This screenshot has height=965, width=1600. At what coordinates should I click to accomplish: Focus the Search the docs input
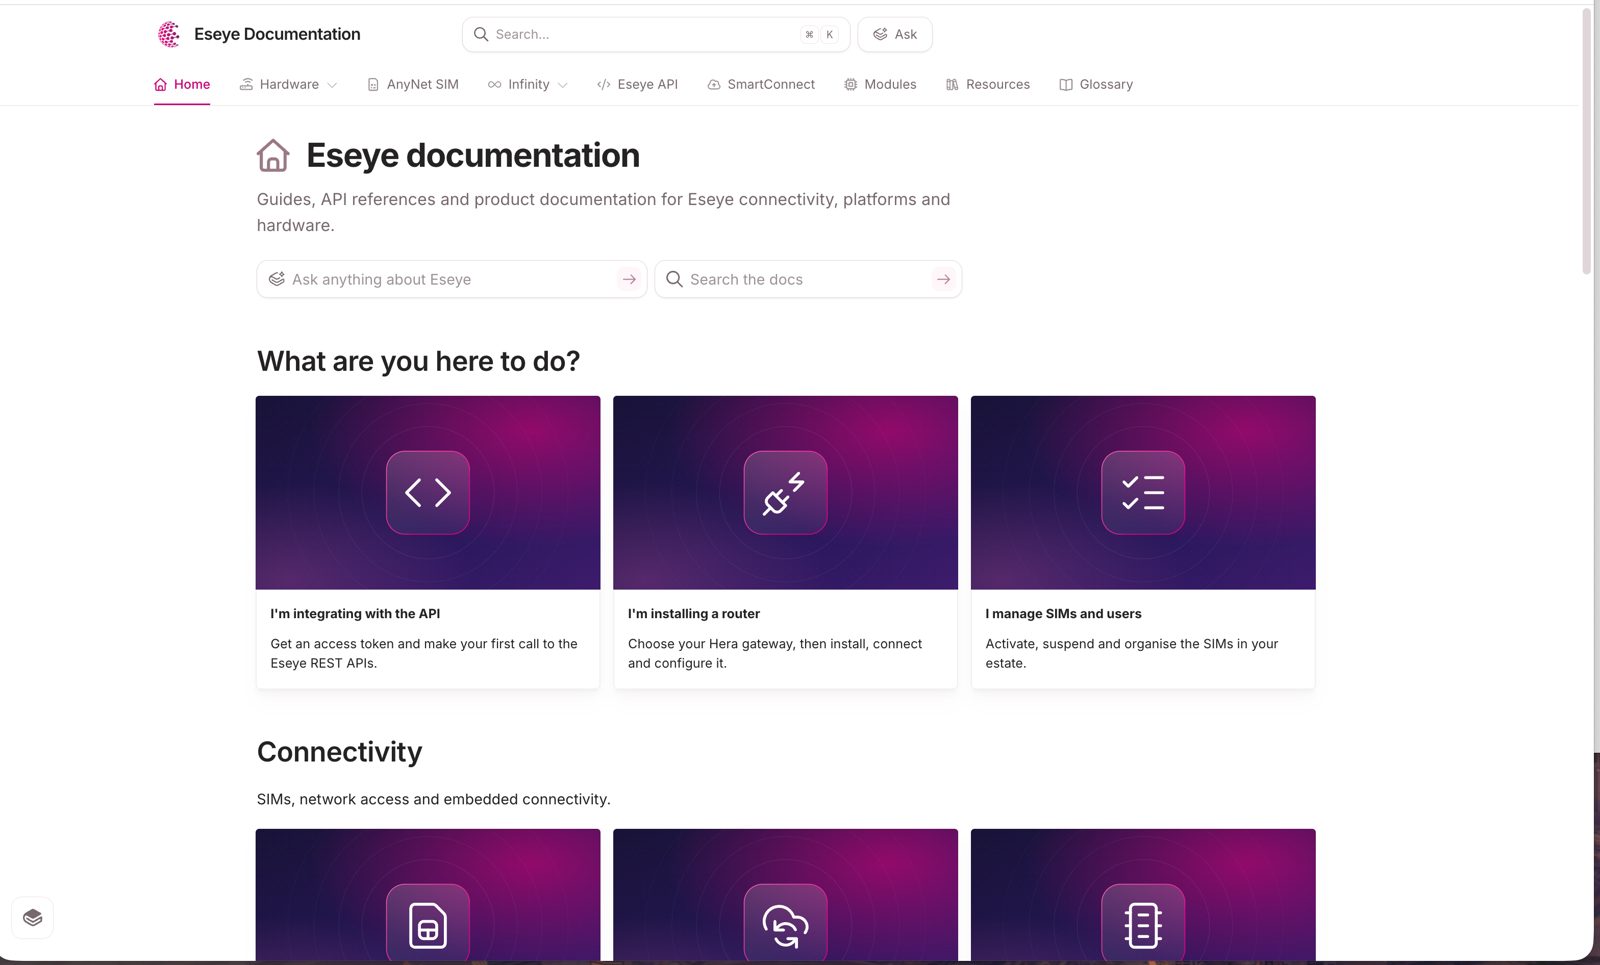[808, 279]
